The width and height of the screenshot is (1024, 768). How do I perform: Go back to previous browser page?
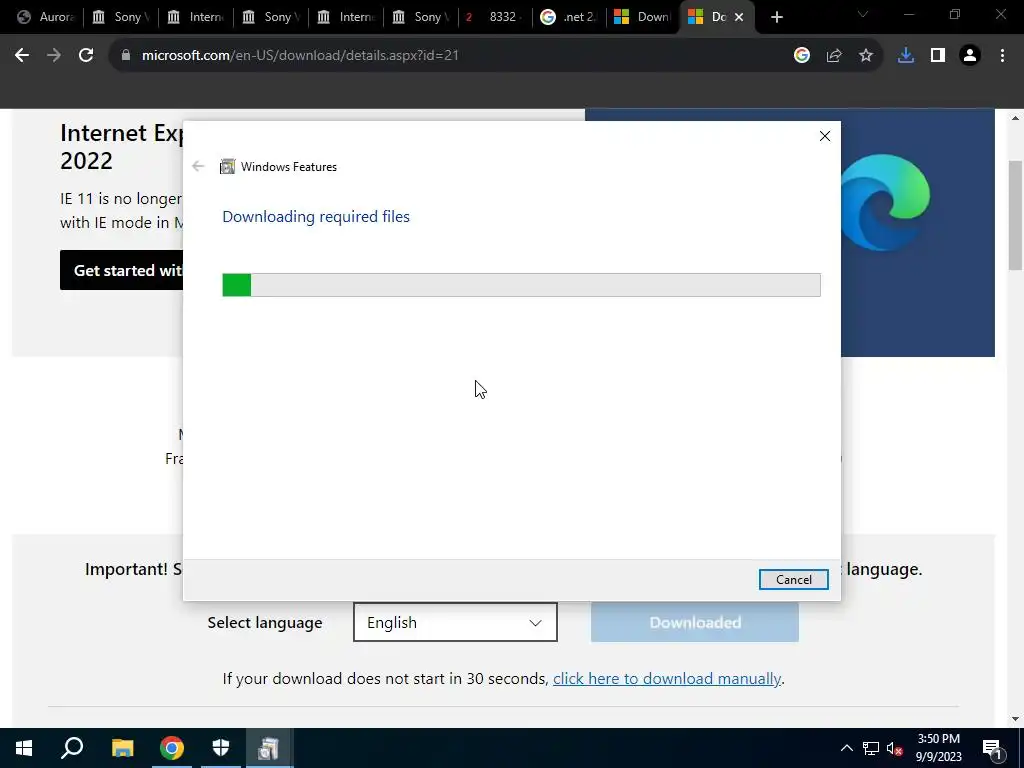coord(22,56)
